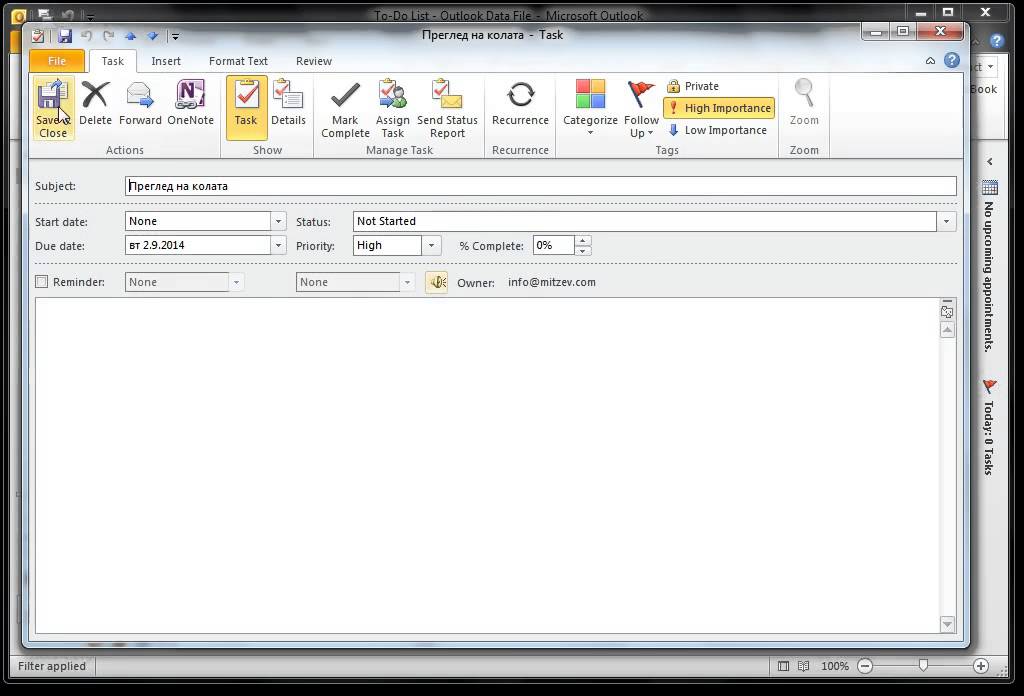
Task: Decrease % Complete with the down arrow
Action: pos(583,251)
